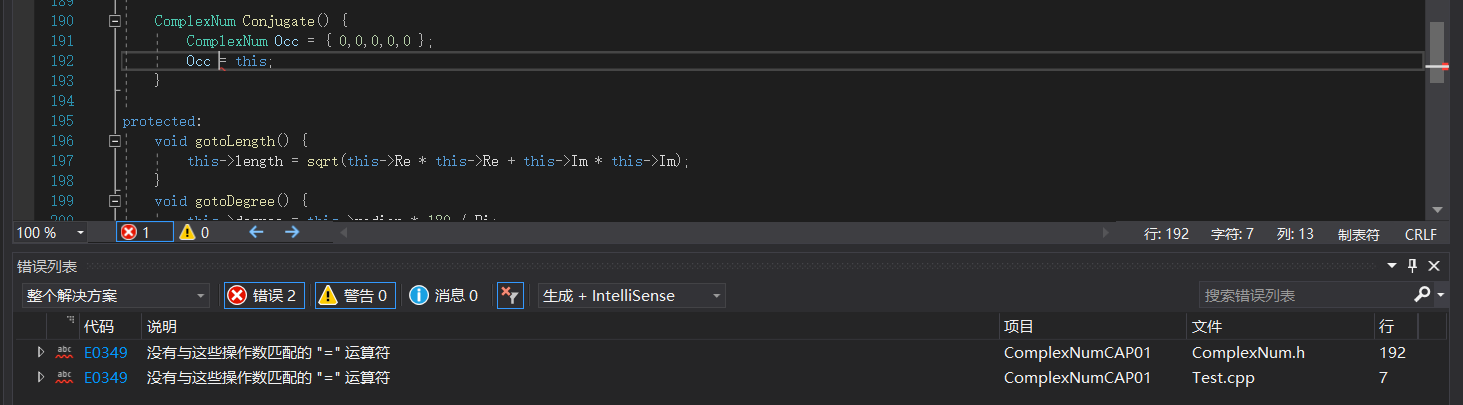Pin the 错误列表 panel

1412,266
